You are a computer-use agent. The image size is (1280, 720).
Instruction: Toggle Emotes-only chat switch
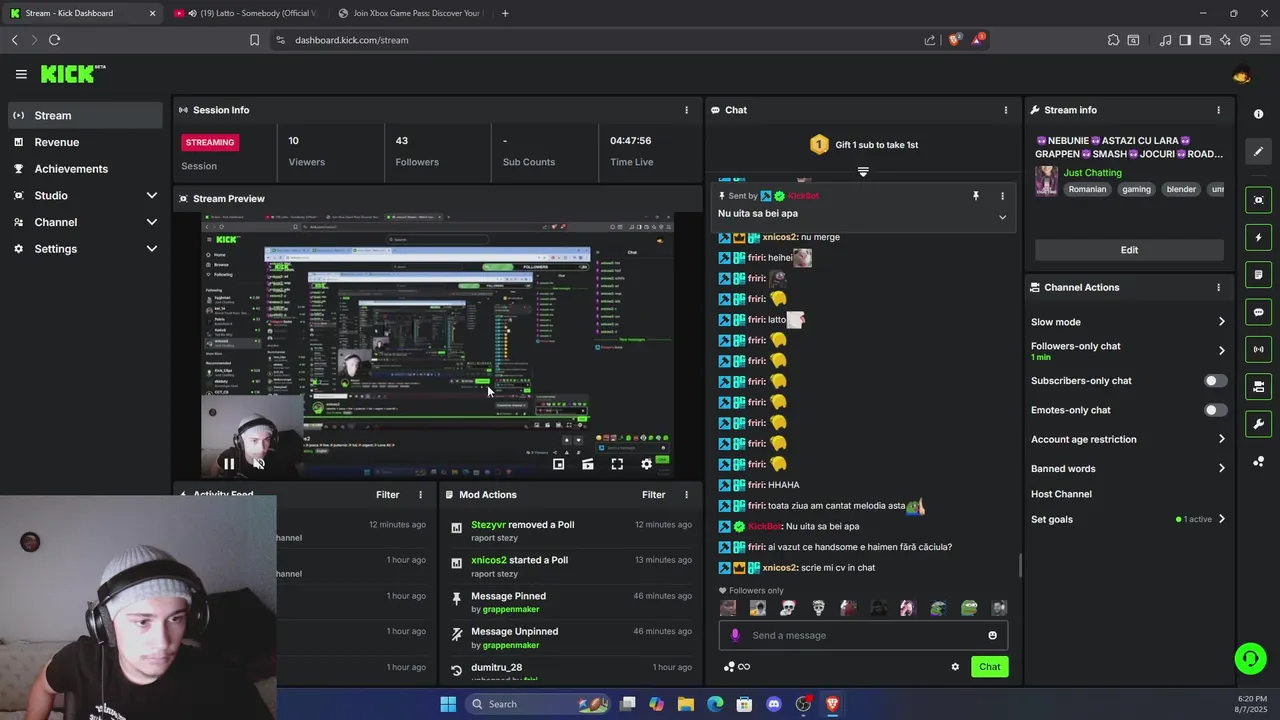(1215, 410)
